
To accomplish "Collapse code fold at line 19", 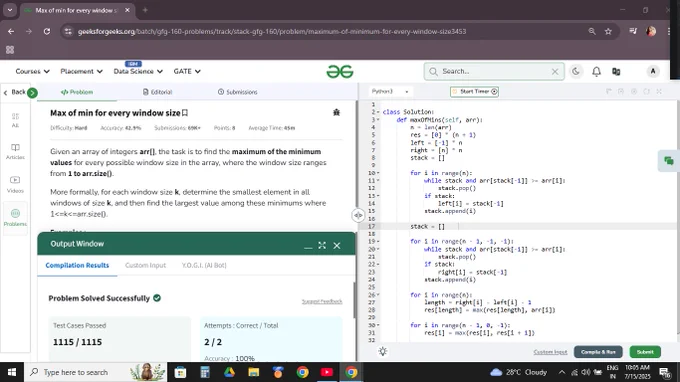I will click(378, 242).
